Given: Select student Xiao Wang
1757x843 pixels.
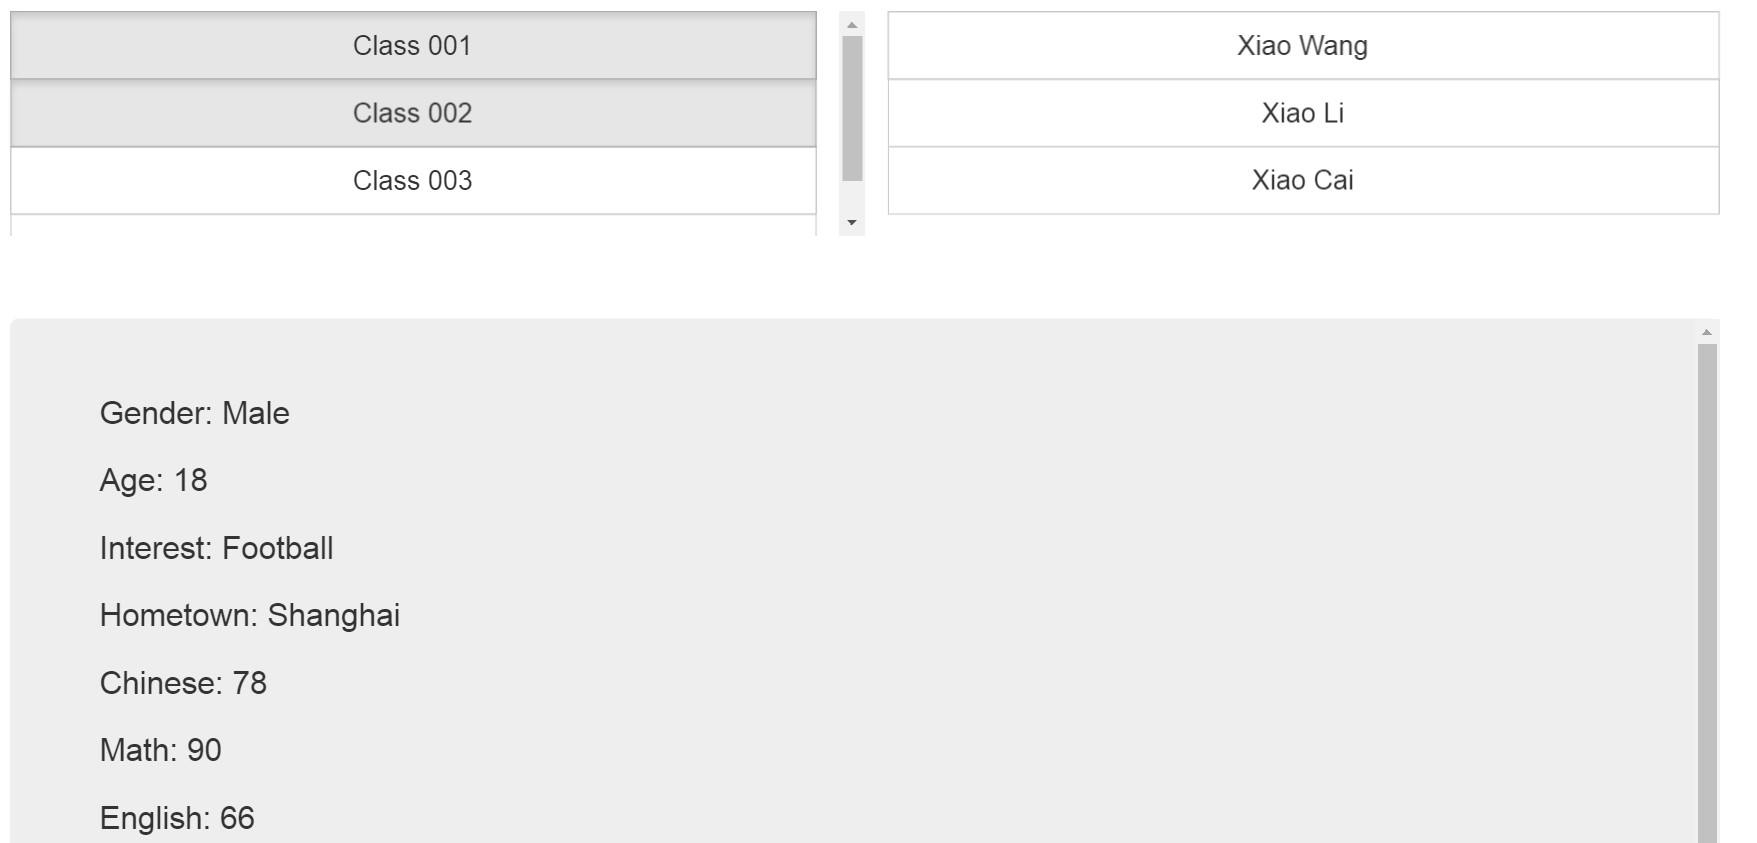Looking at the screenshot, I should click(1302, 46).
